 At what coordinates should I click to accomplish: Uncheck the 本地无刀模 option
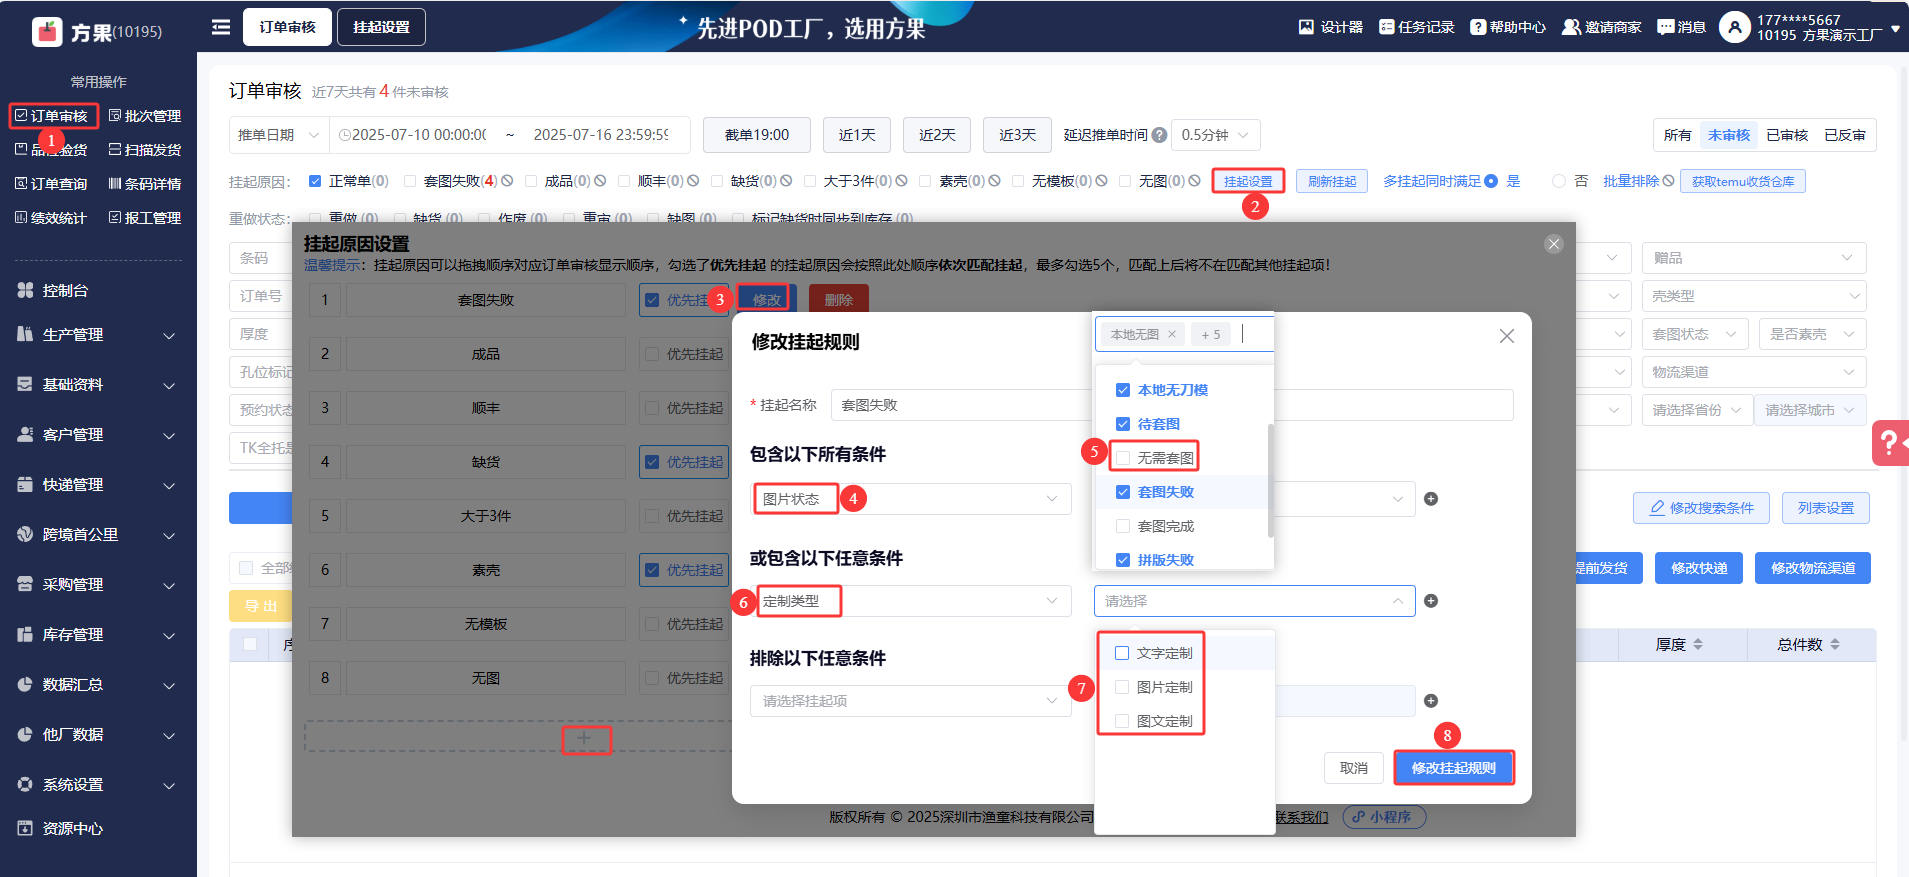[1123, 390]
